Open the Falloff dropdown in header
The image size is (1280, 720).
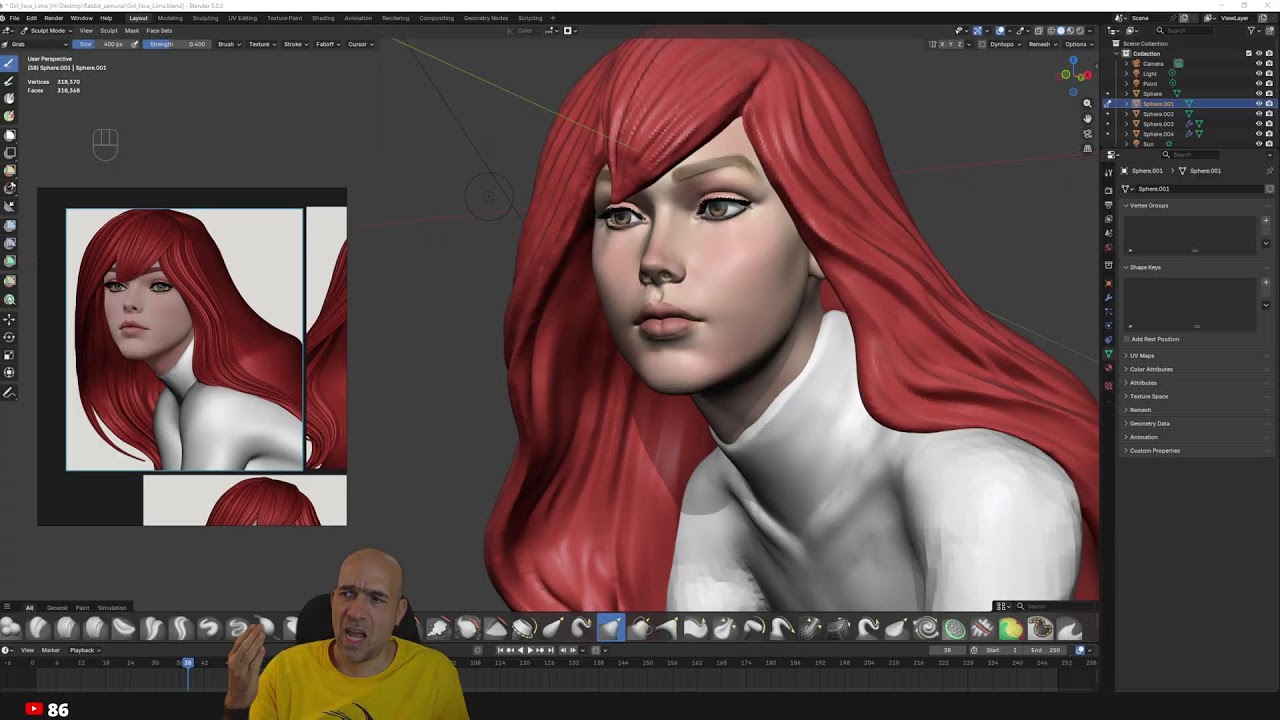pos(327,44)
